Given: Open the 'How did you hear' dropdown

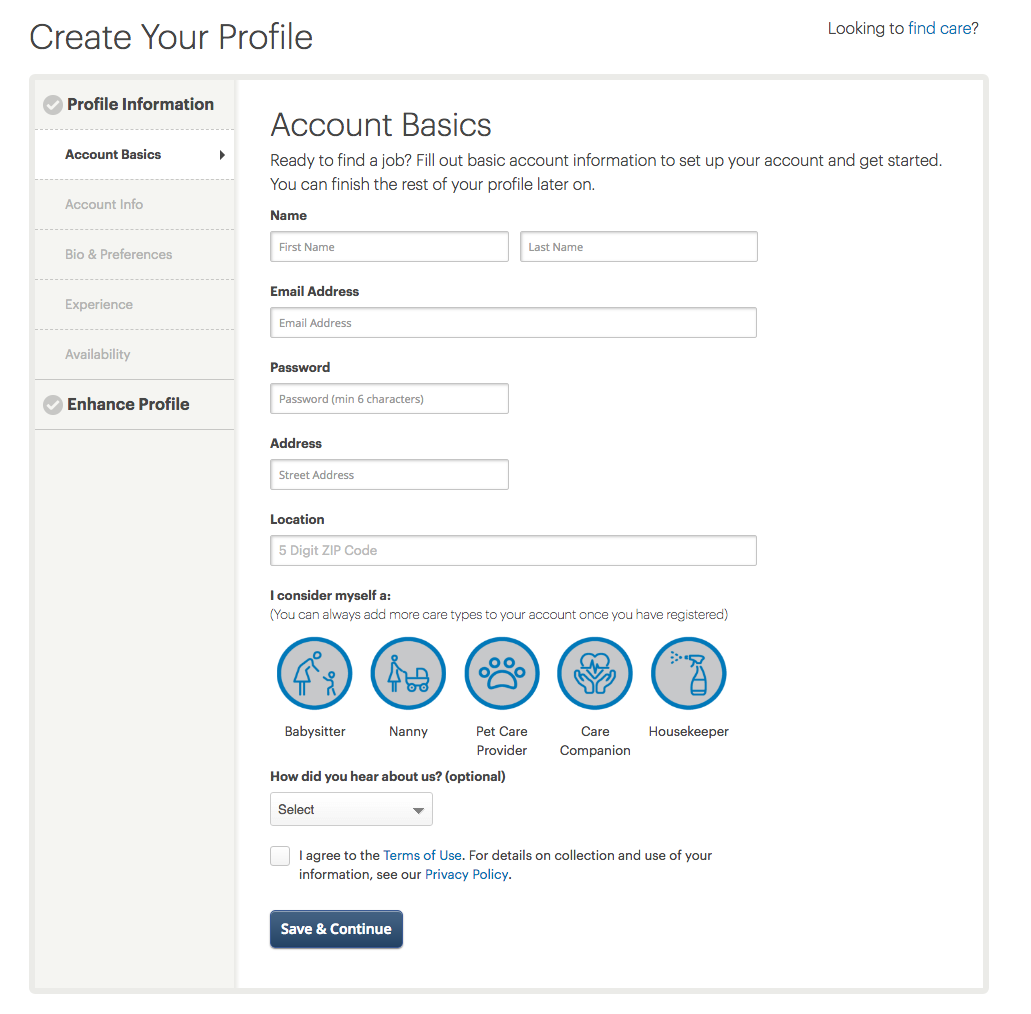Looking at the screenshot, I should tap(351, 810).
